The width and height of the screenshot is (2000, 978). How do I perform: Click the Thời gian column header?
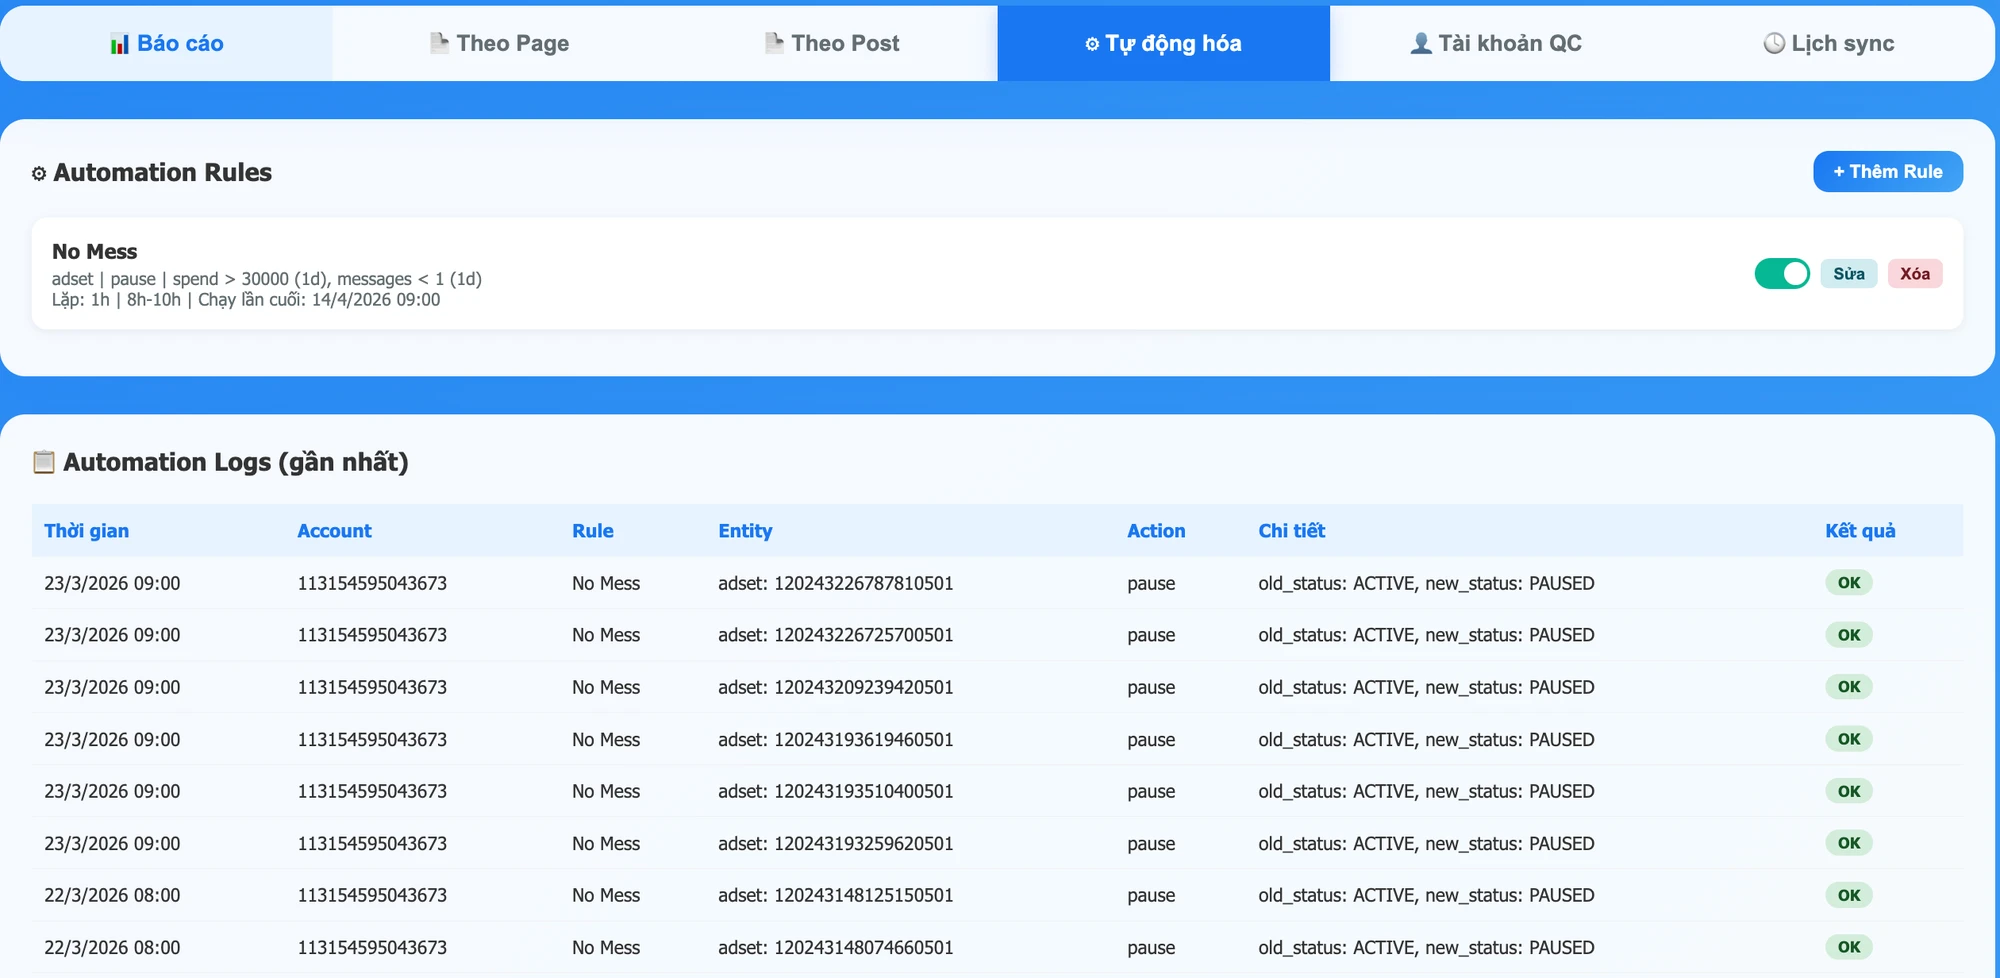(87, 531)
